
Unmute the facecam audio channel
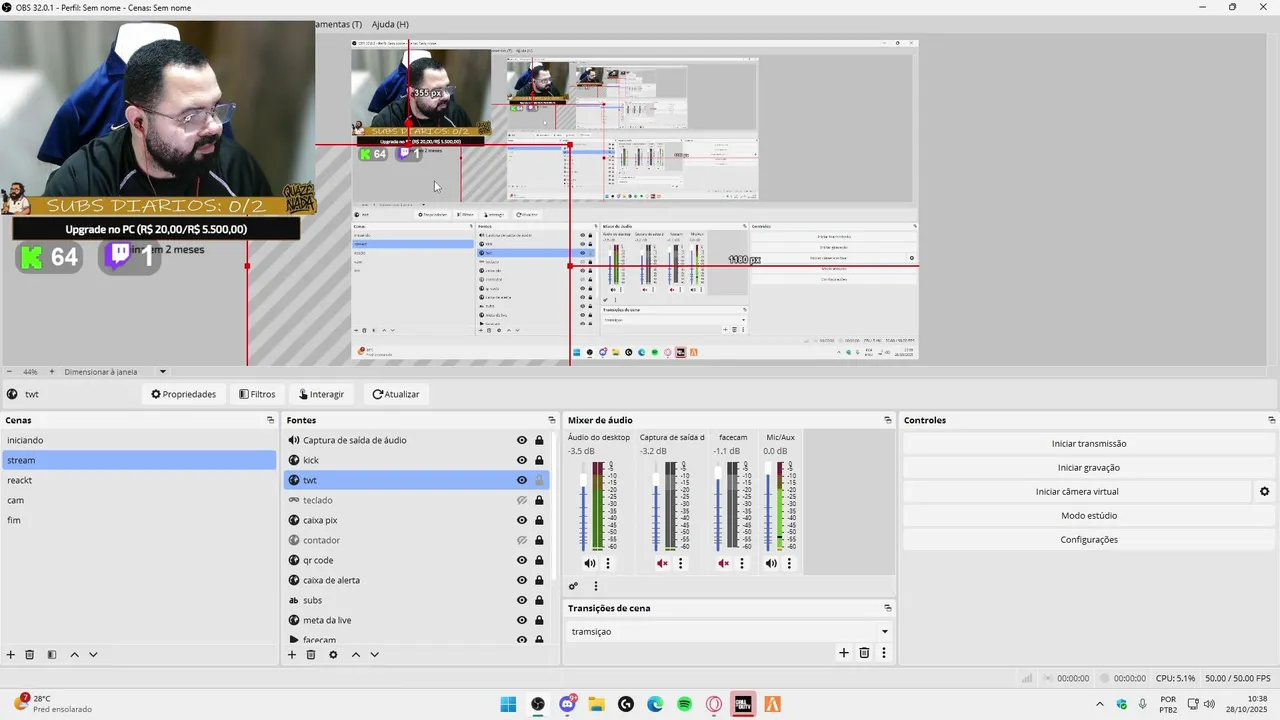pyautogui.click(x=723, y=564)
